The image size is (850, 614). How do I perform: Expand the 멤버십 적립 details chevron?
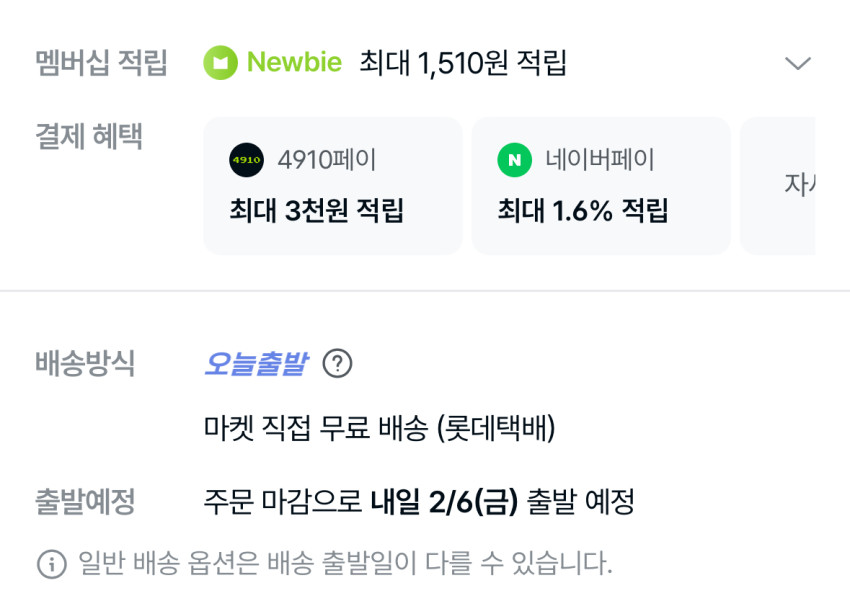click(797, 64)
